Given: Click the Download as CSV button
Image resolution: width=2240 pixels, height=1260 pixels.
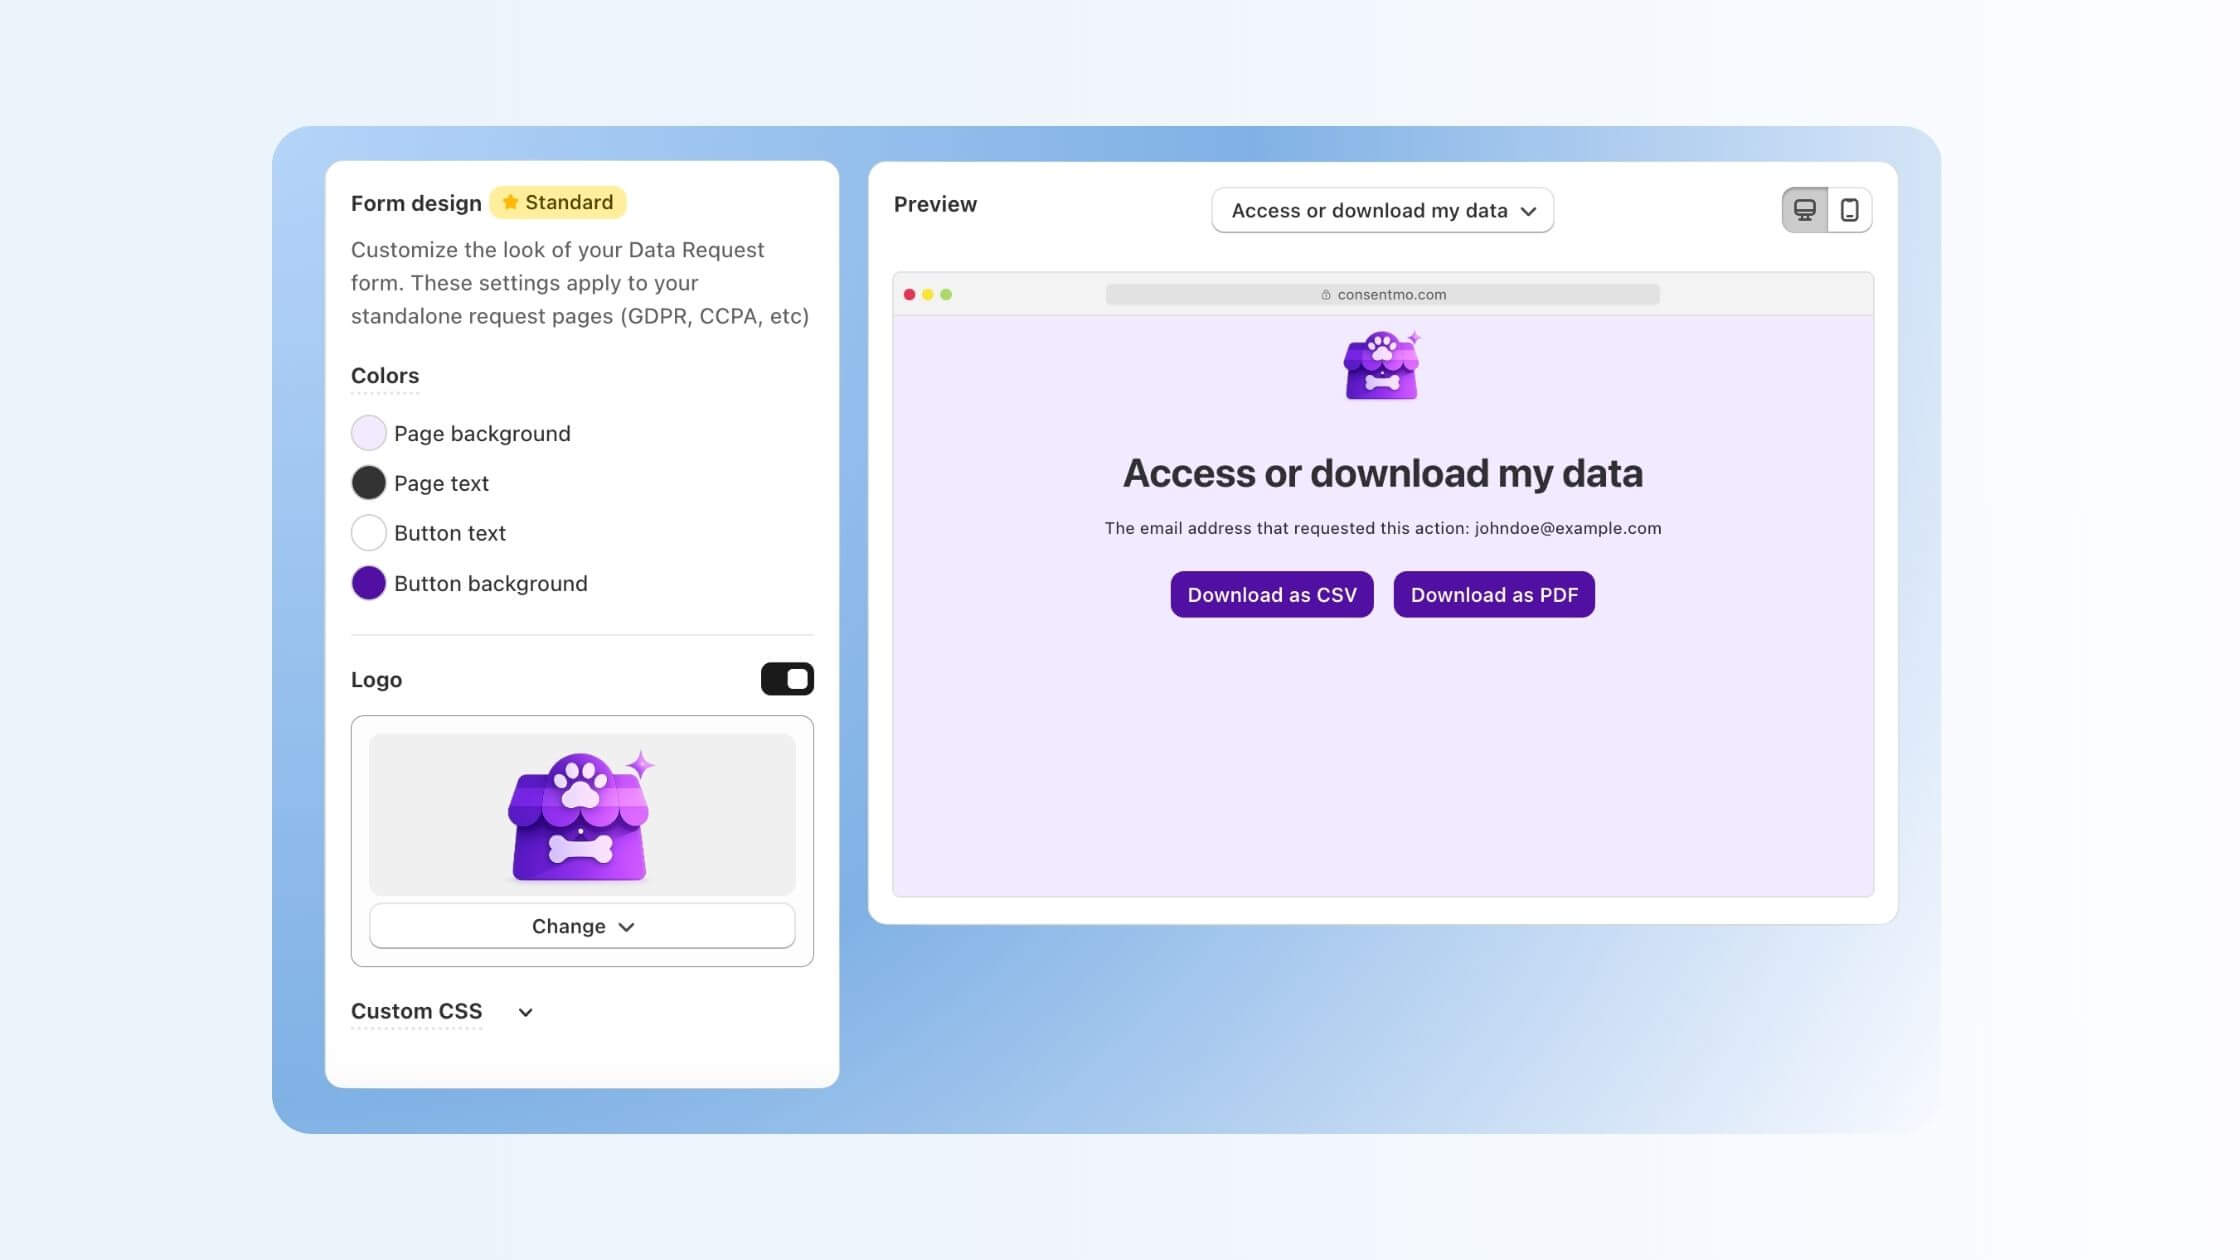Looking at the screenshot, I should [1271, 594].
